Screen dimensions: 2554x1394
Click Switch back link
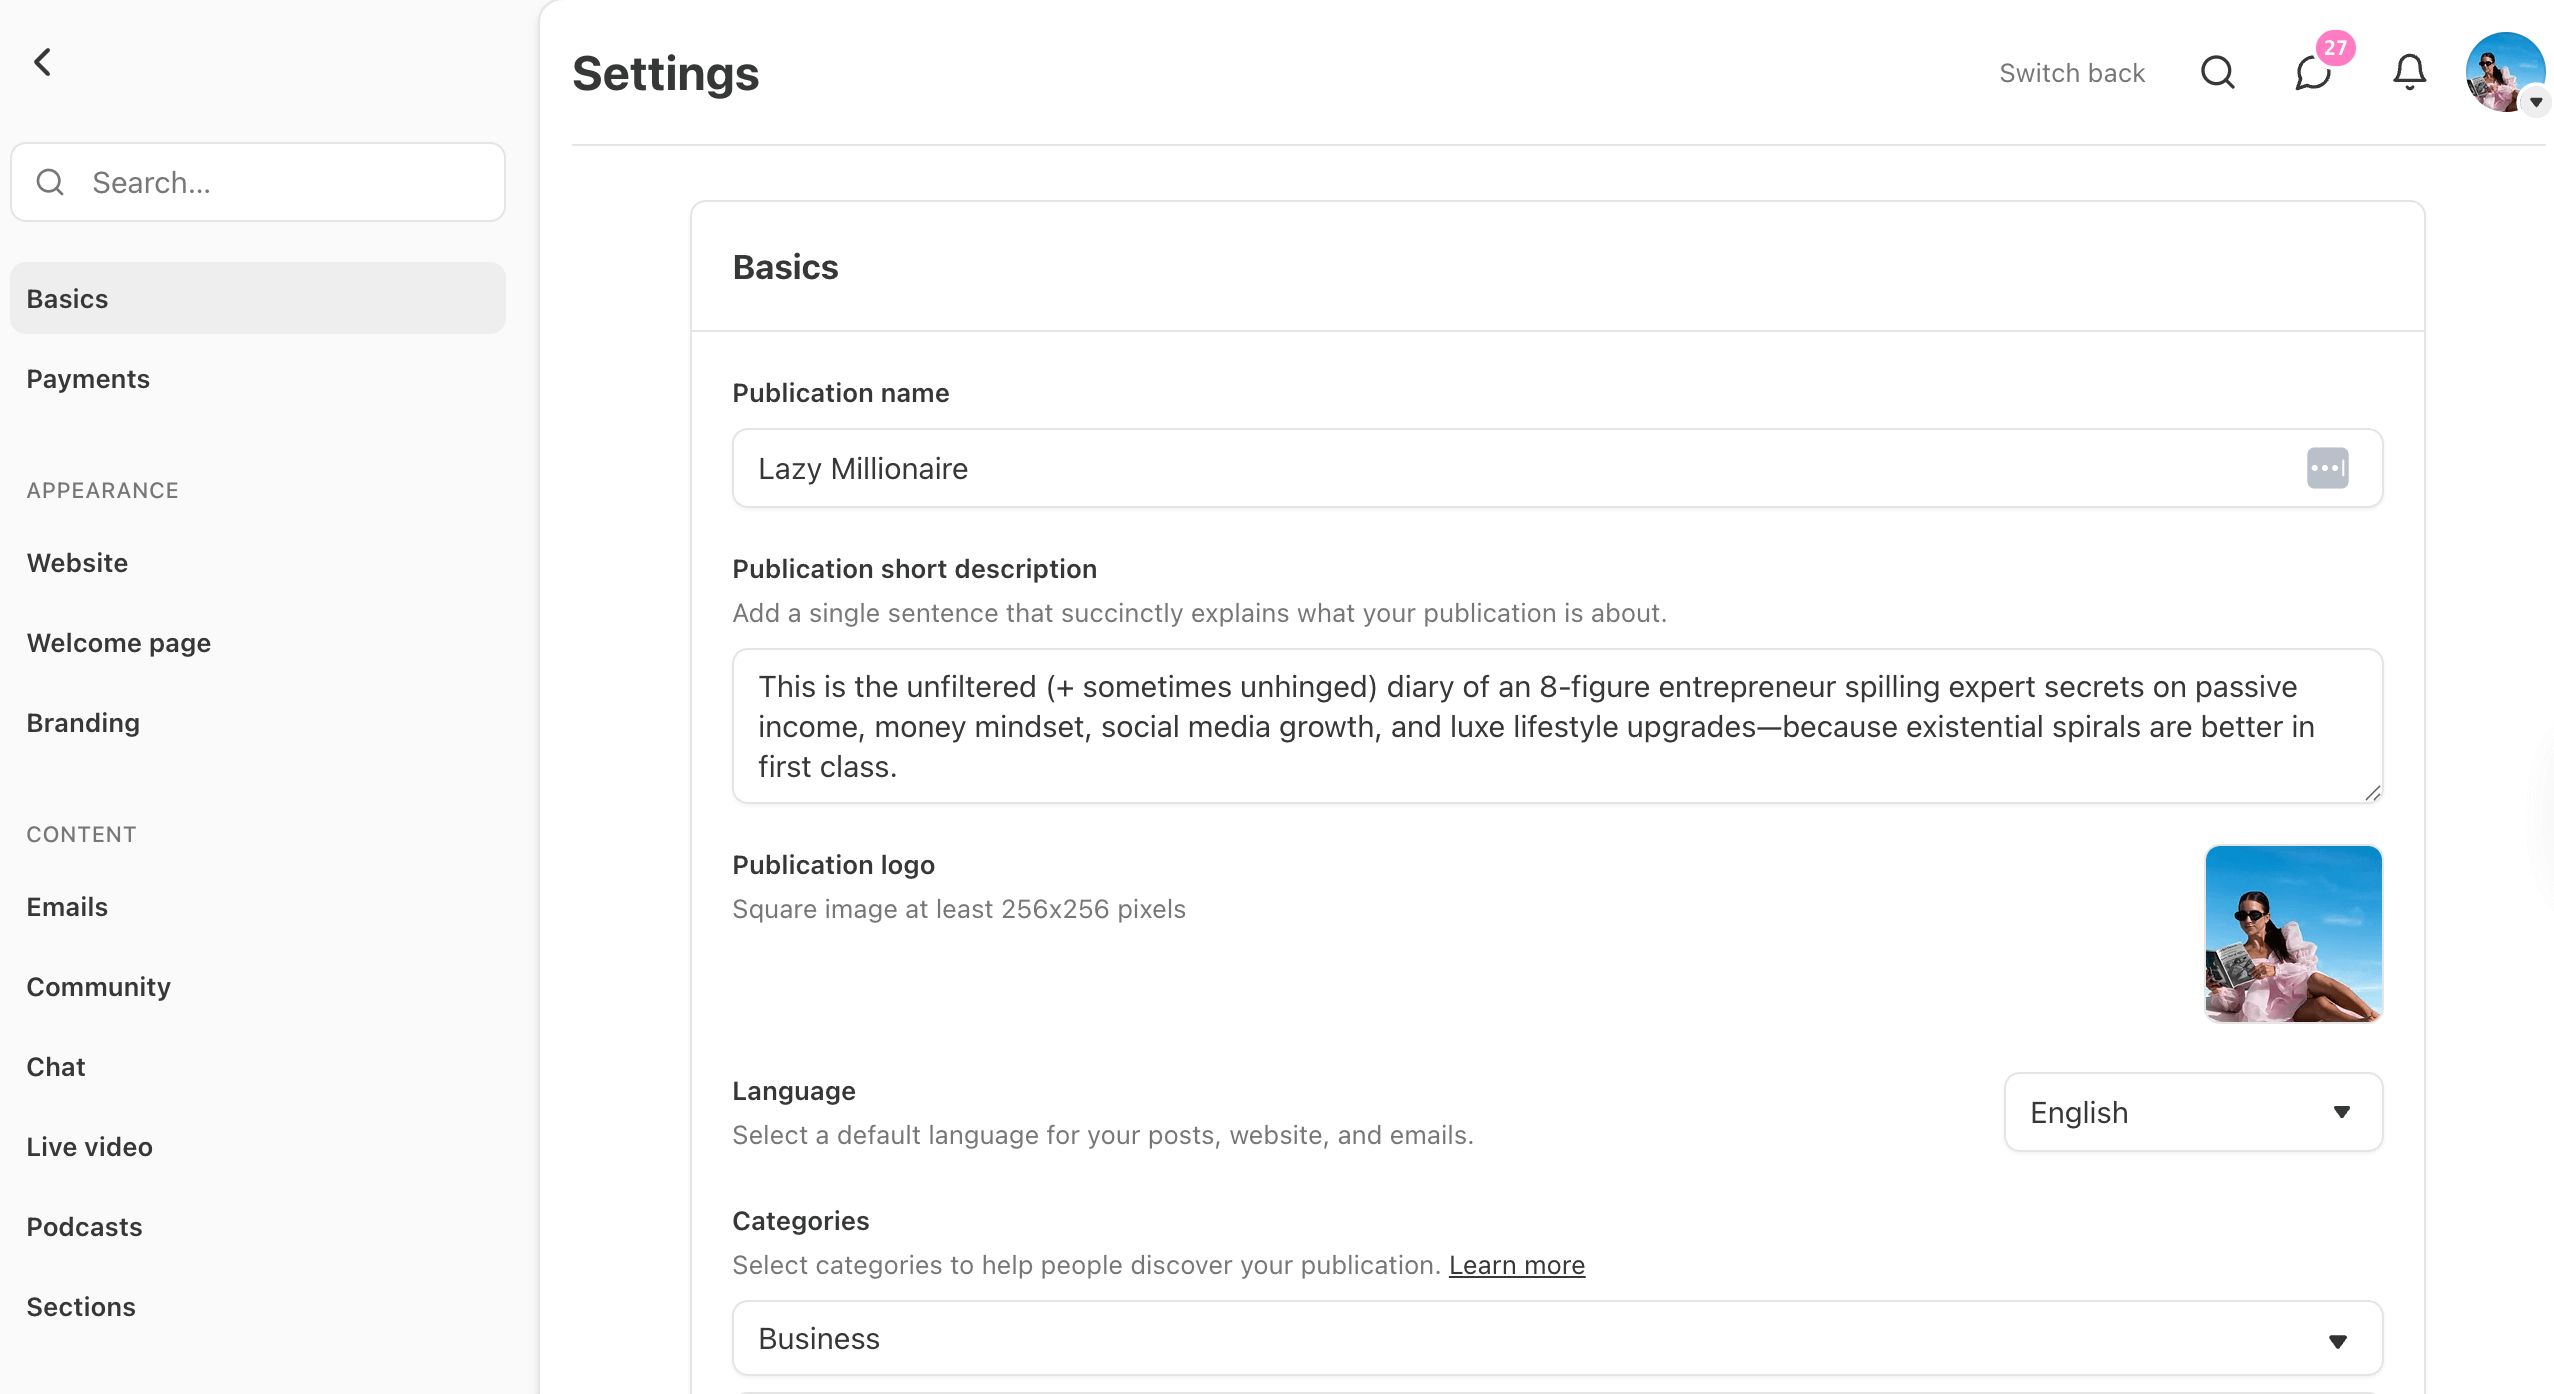coord(2072,73)
